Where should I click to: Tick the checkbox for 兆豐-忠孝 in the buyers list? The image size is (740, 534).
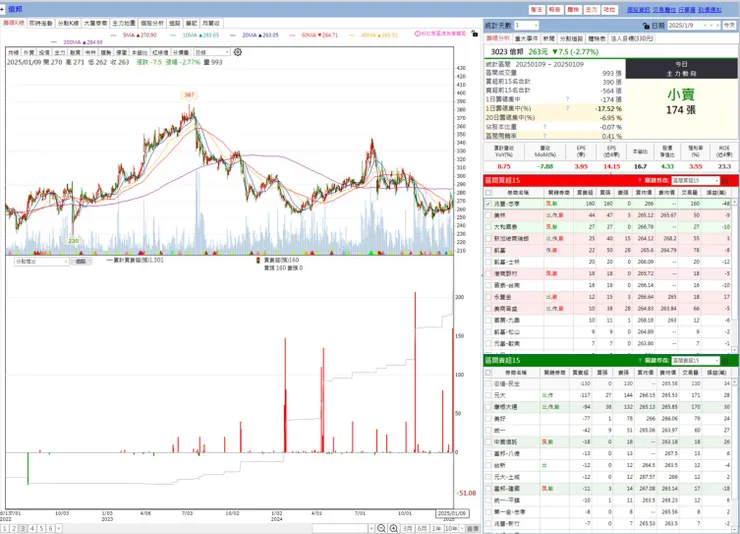[488, 204]
